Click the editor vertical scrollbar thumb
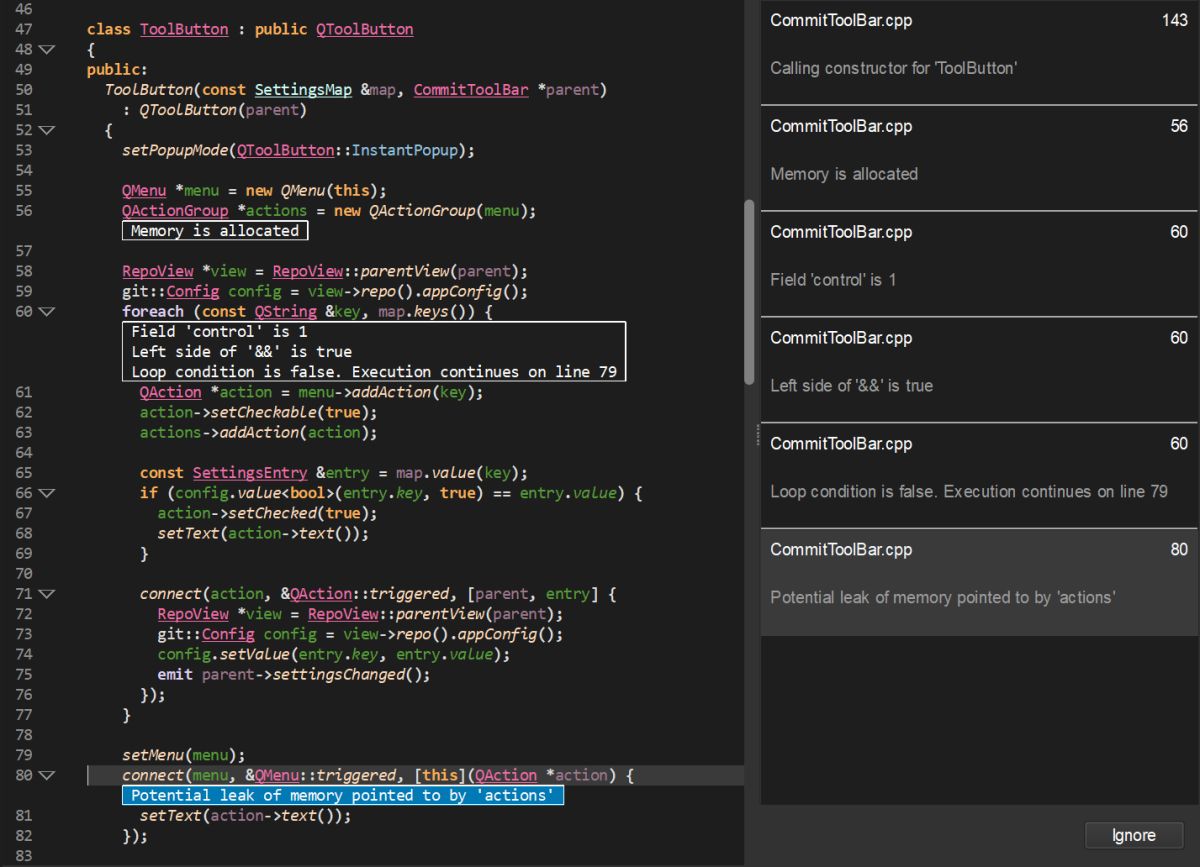 [749, 292]
